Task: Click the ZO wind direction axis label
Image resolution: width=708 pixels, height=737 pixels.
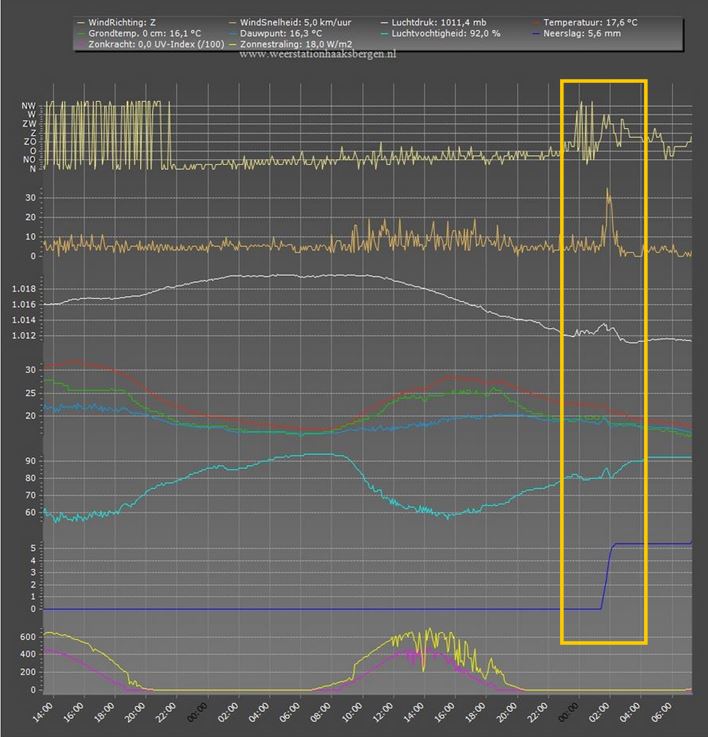Action: [x=30, y=141]
